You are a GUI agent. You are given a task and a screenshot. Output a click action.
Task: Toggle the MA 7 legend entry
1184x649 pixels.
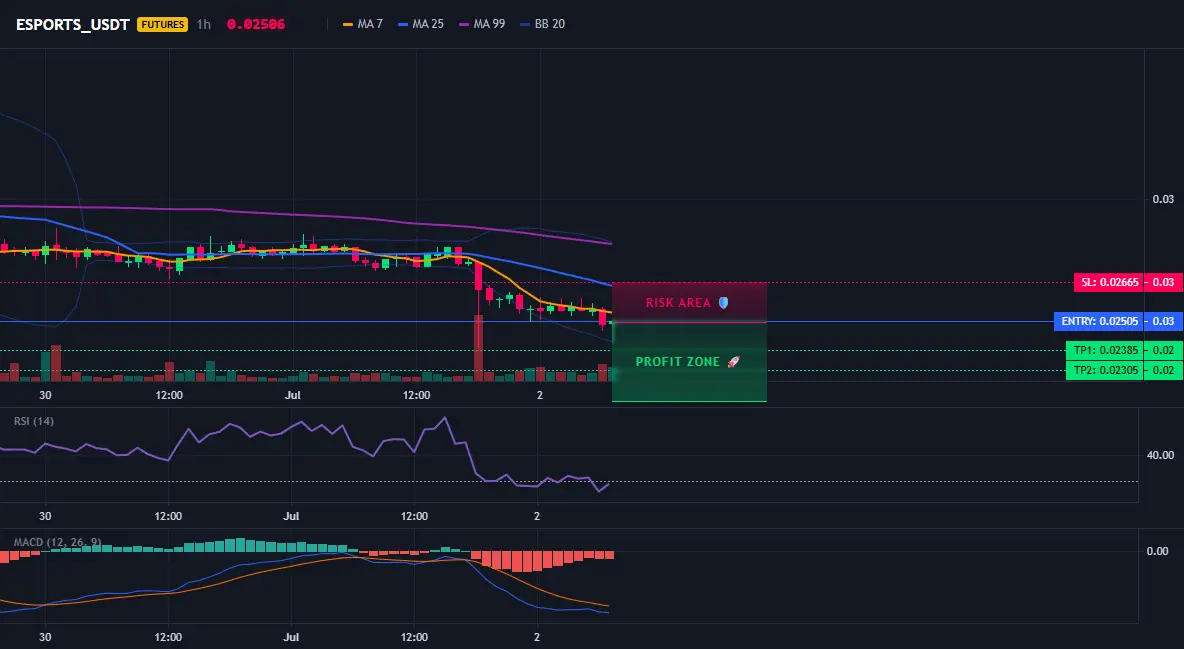tap(363, 24)
